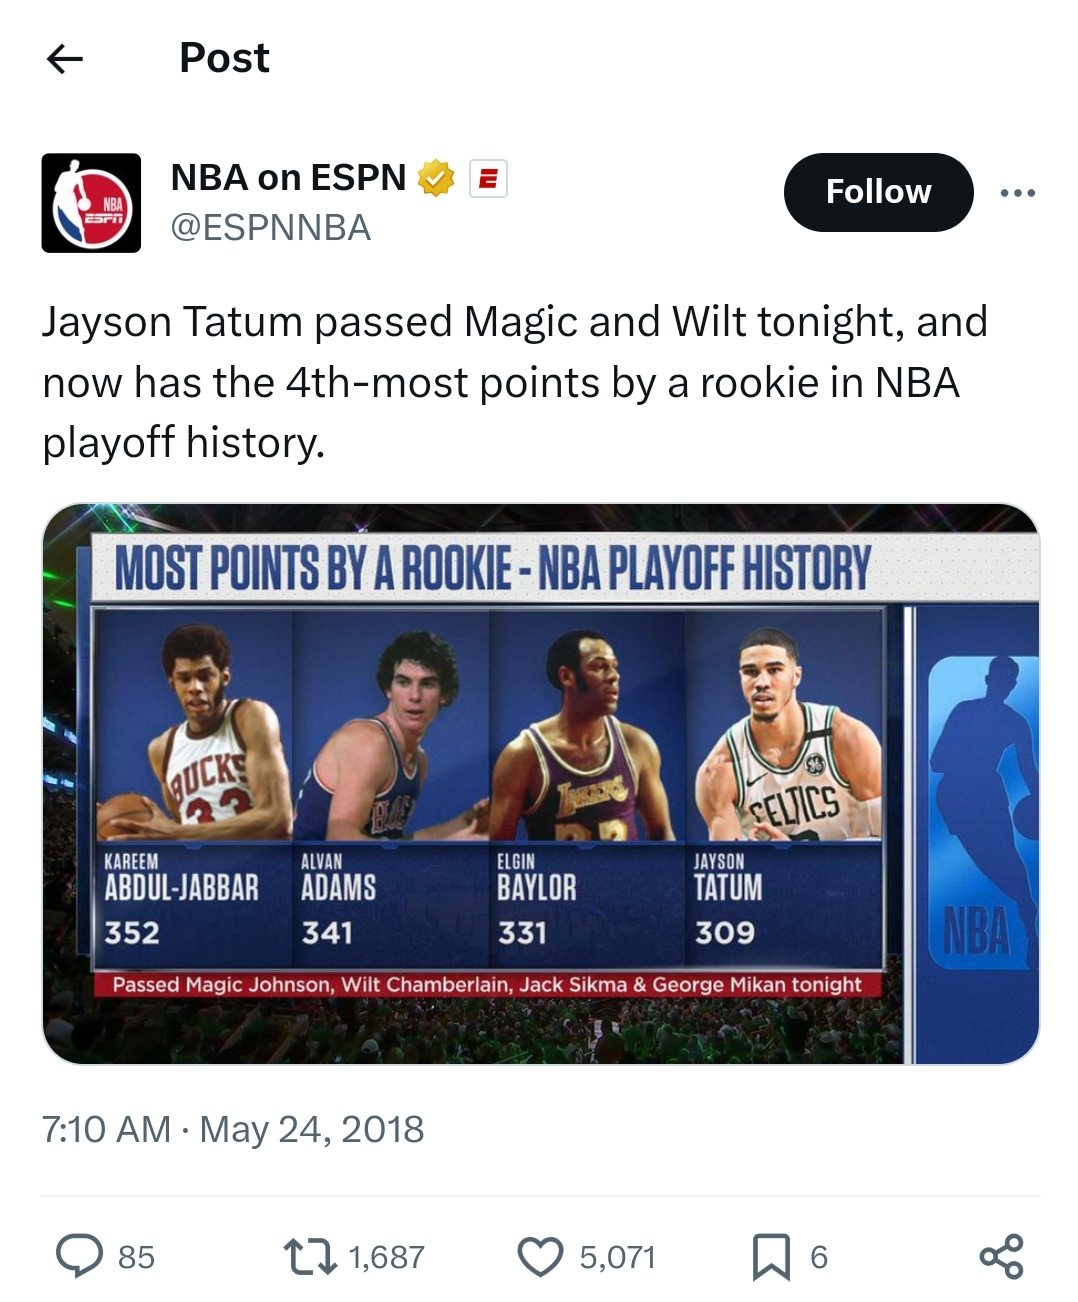Screen dimensions: 1078x1302
Task: Repost using the retweet arrows icon
Action: [310, 1257]
